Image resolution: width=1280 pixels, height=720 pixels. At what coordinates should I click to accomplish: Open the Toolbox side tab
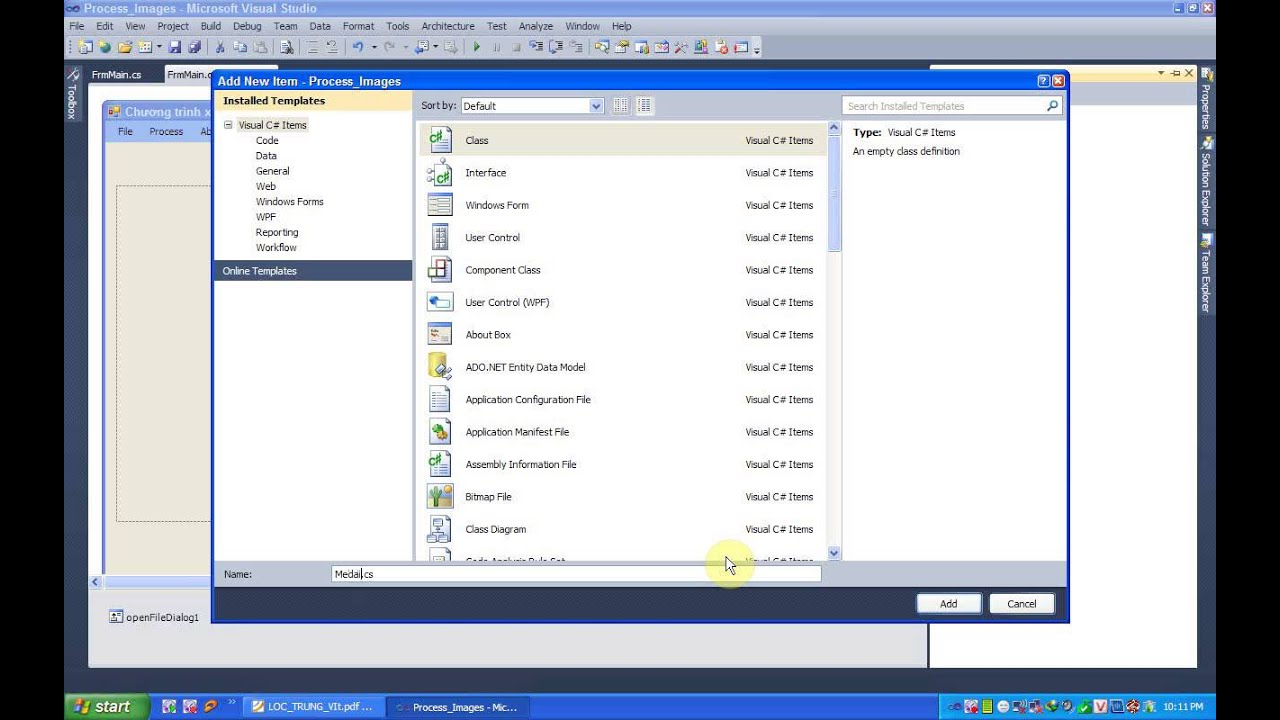point(72,95)
